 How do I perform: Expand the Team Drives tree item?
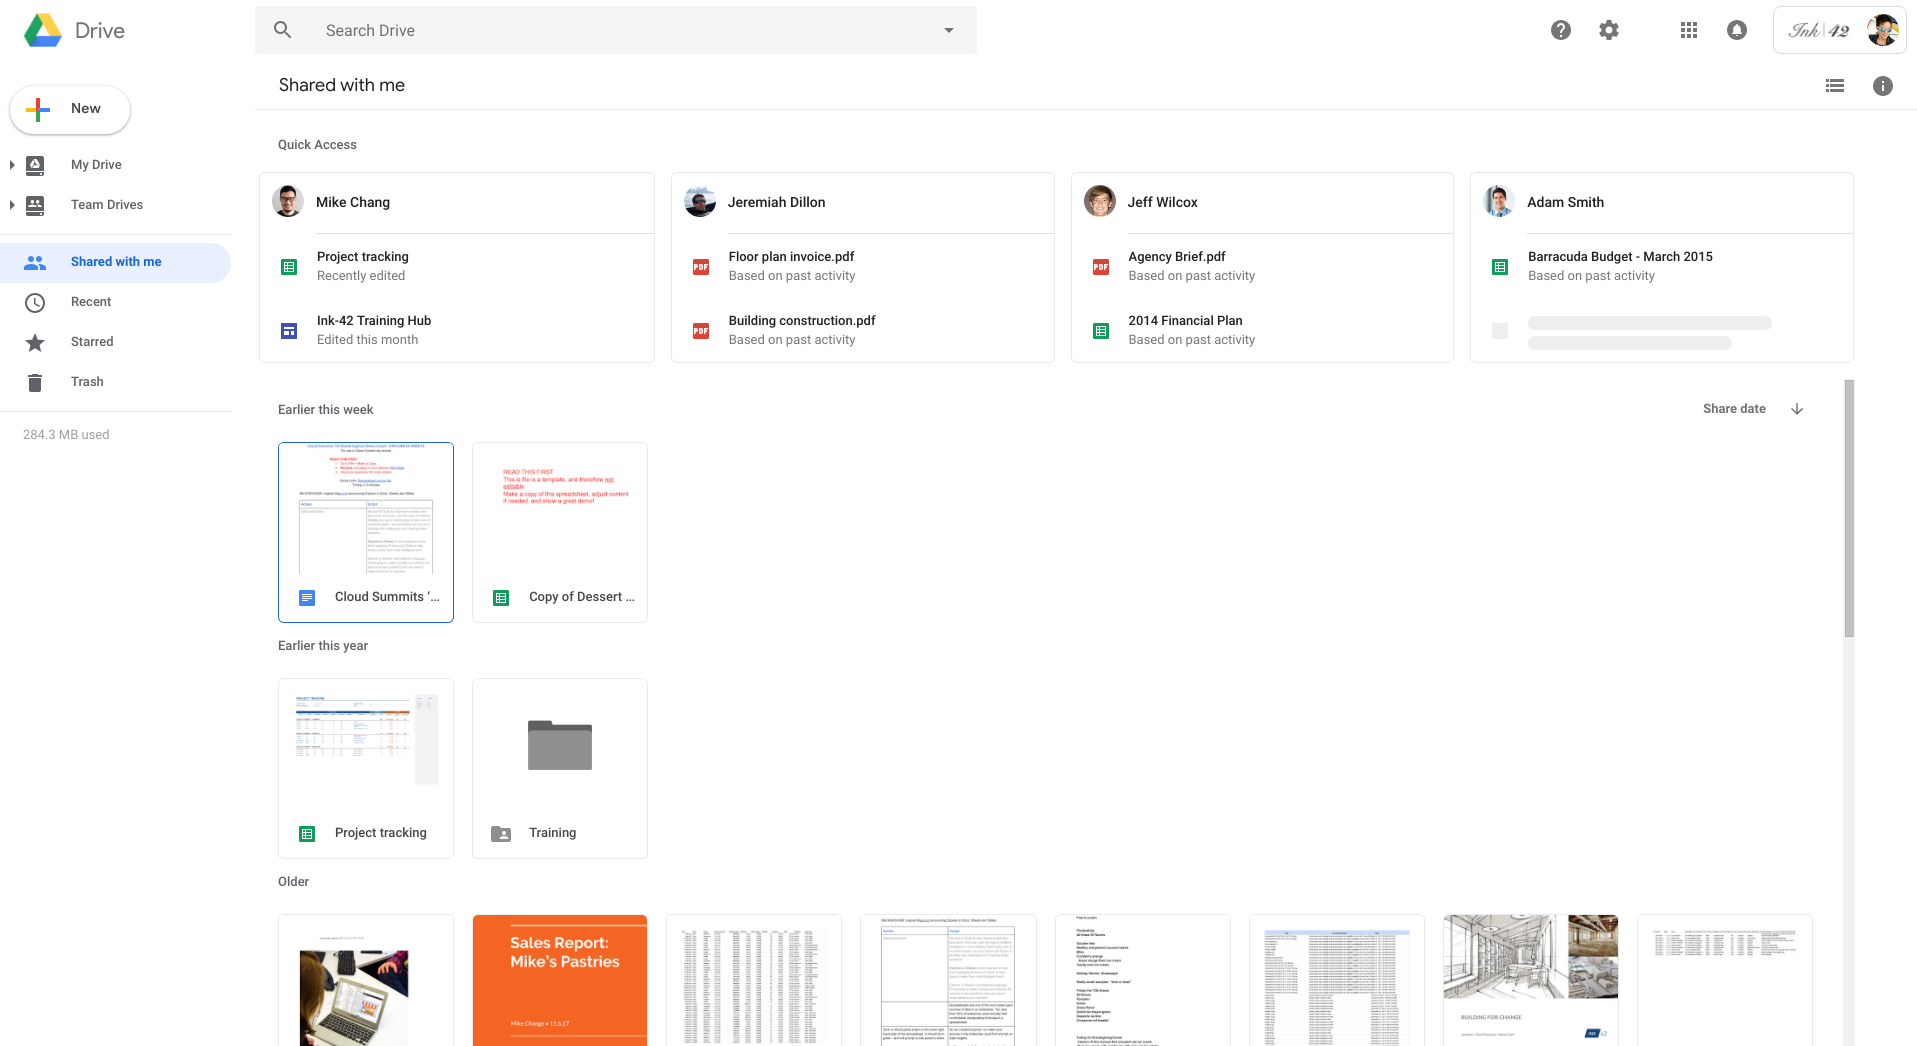click(12, 205)
